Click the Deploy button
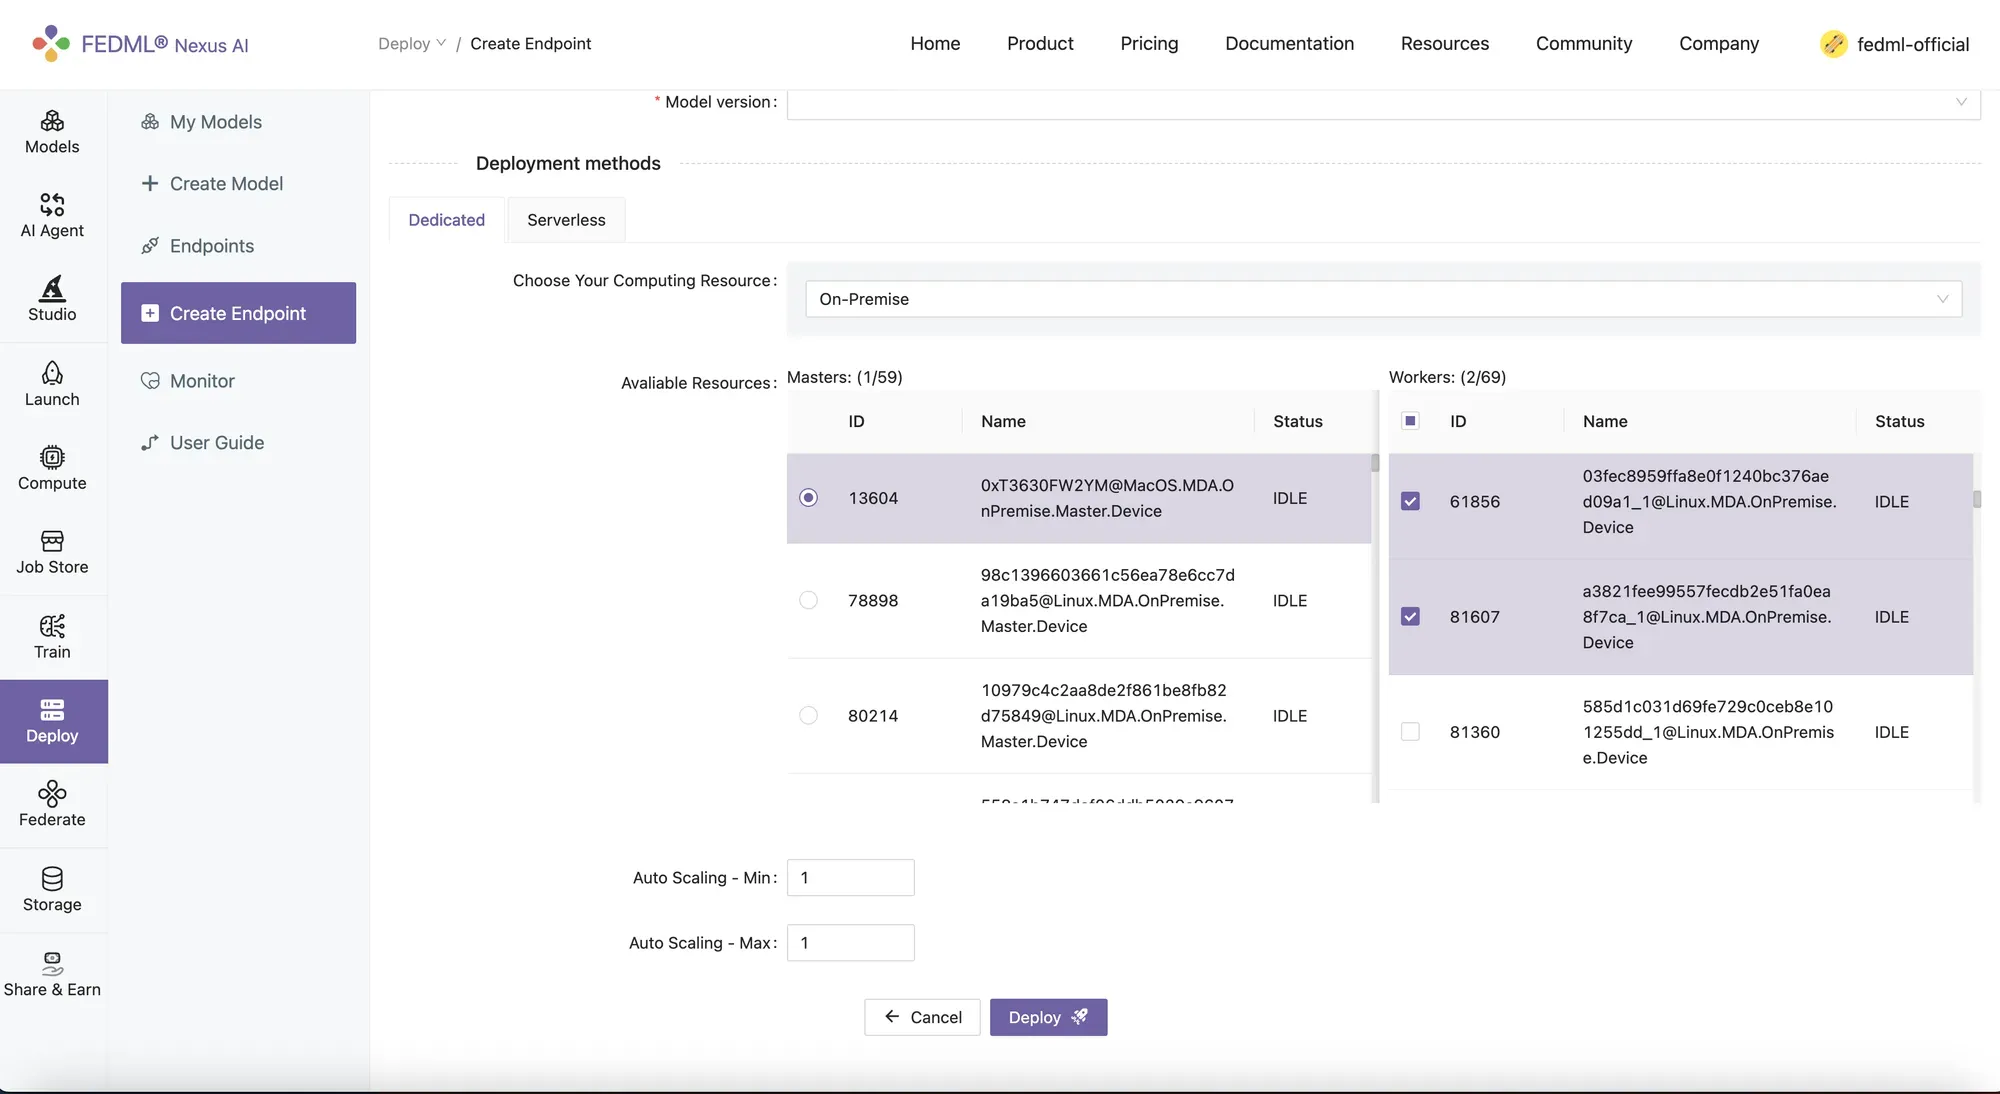Screen dimensions: 2000x1094 [1048, 1017]
